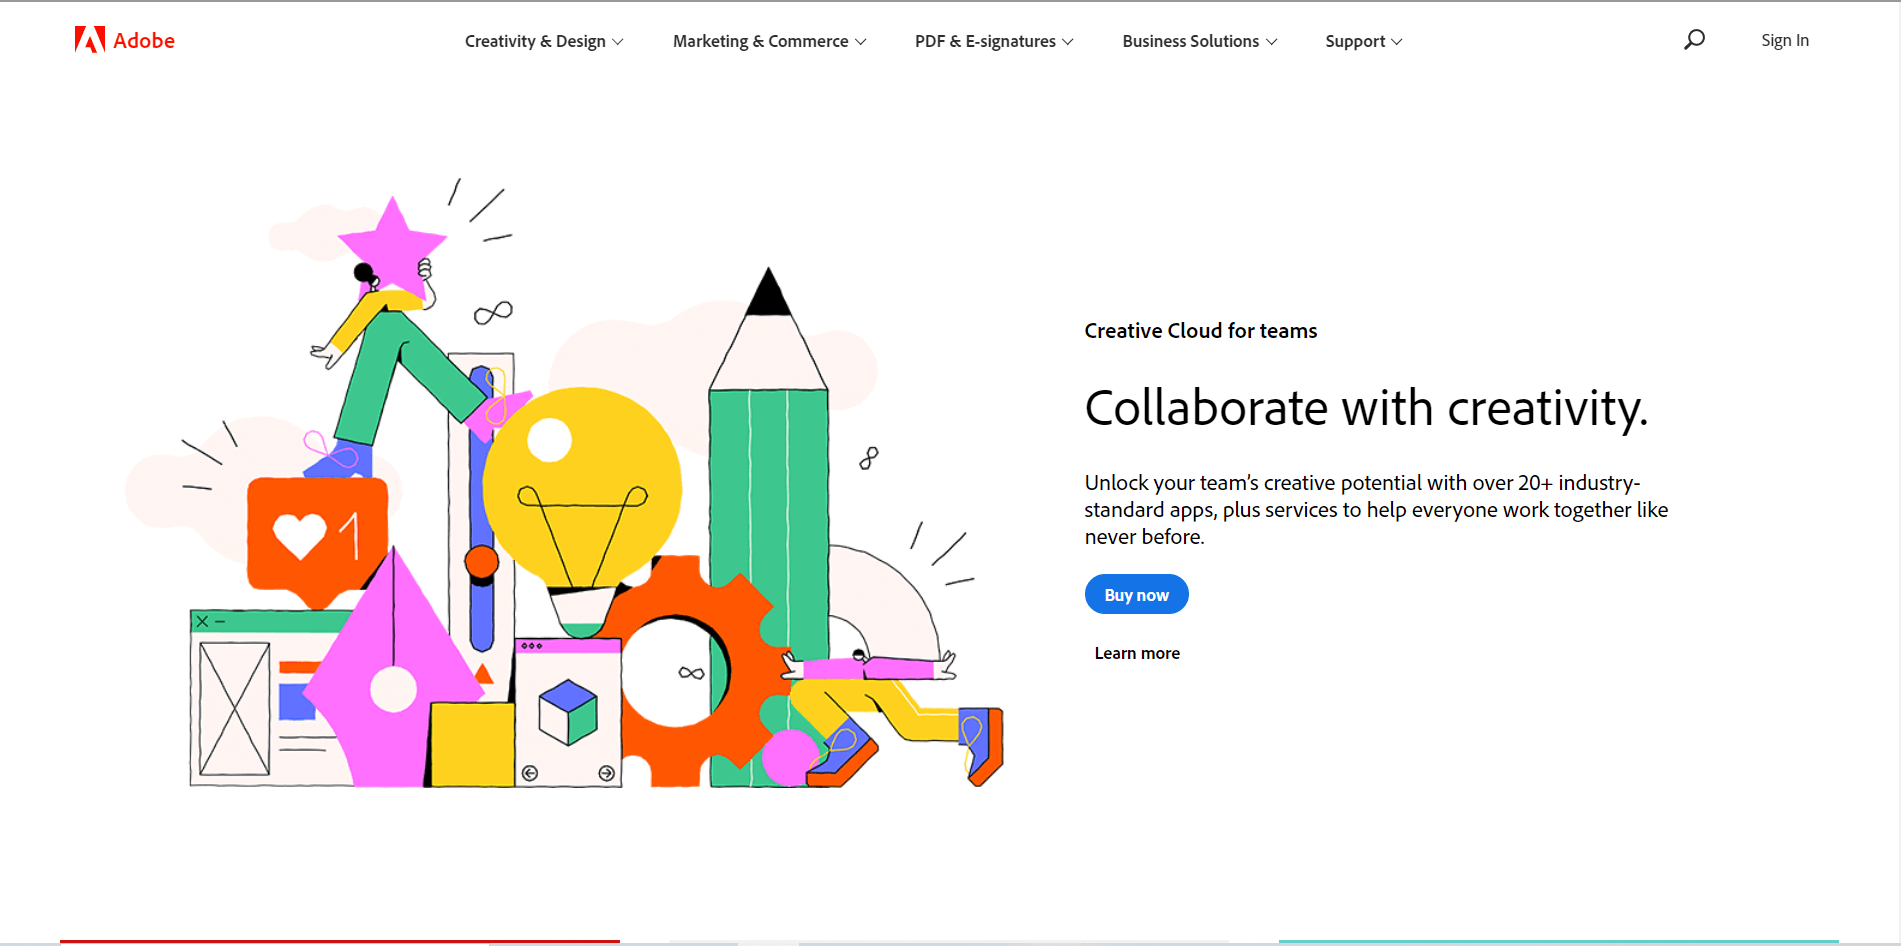Screen dimensions: 1901x946
Task: Expand the chevron beside Support
Action: tap(1397, 42)
